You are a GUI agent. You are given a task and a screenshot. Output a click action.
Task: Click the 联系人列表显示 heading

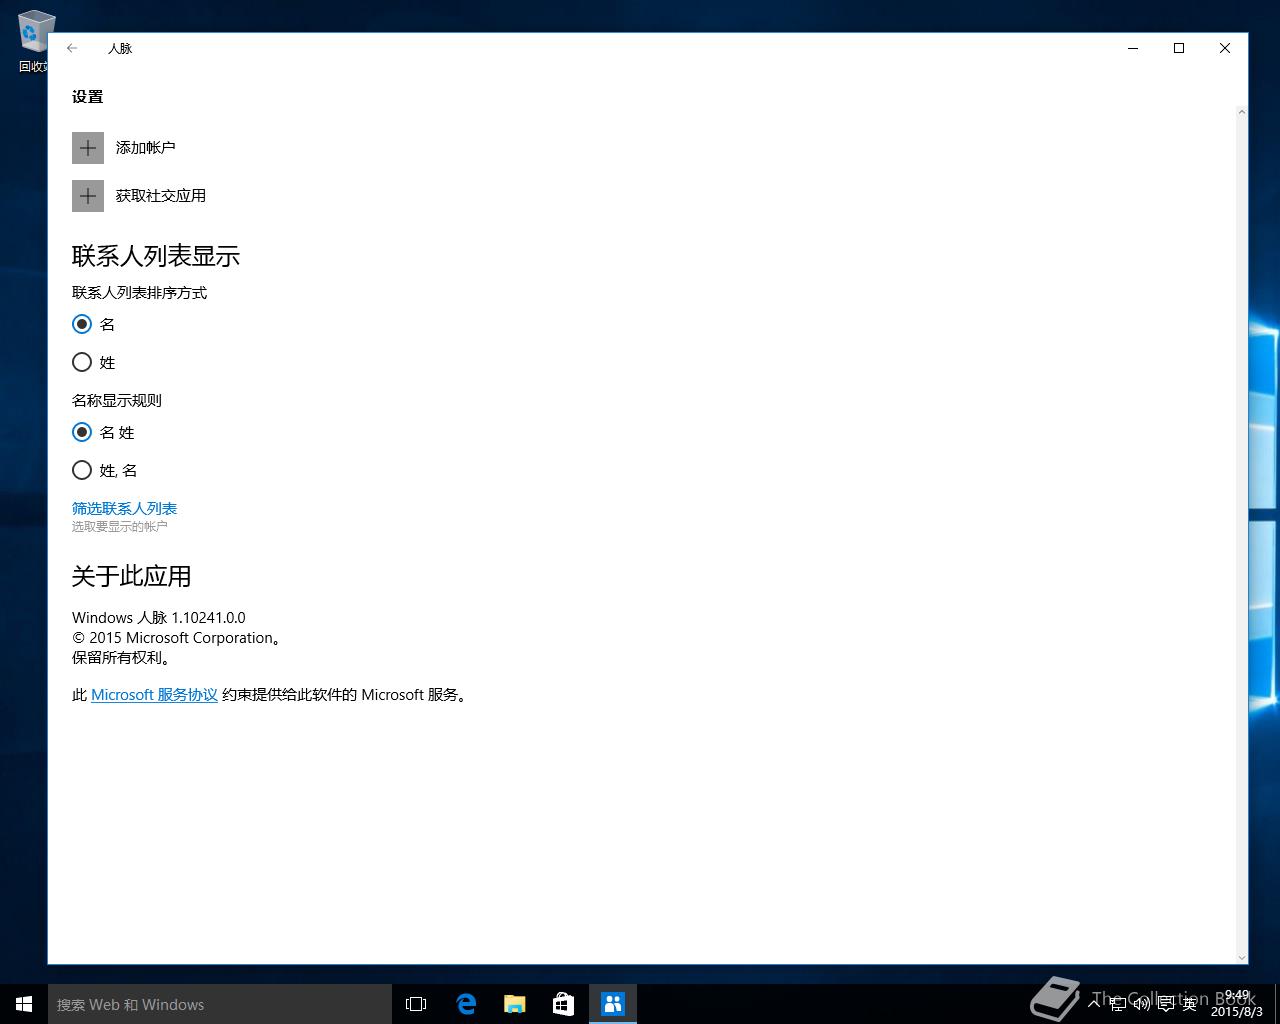point(156,257)
